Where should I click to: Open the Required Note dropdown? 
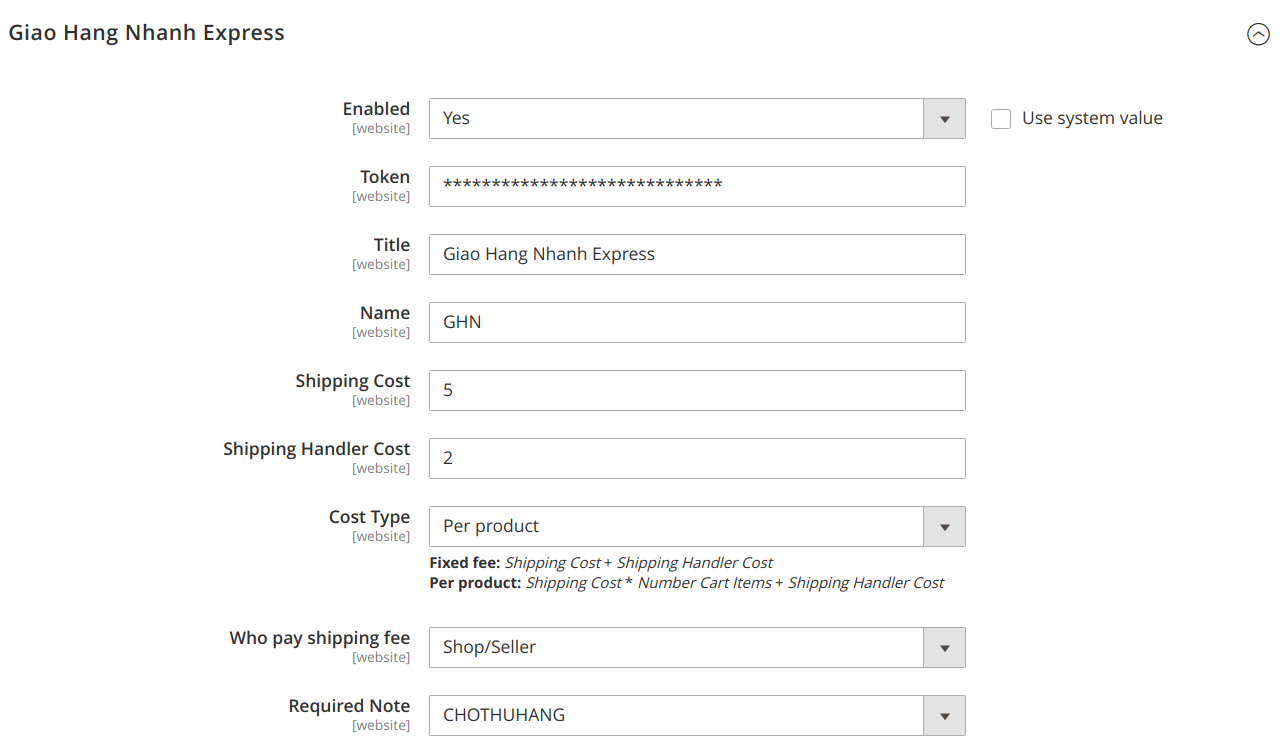(x=697, y=715)
